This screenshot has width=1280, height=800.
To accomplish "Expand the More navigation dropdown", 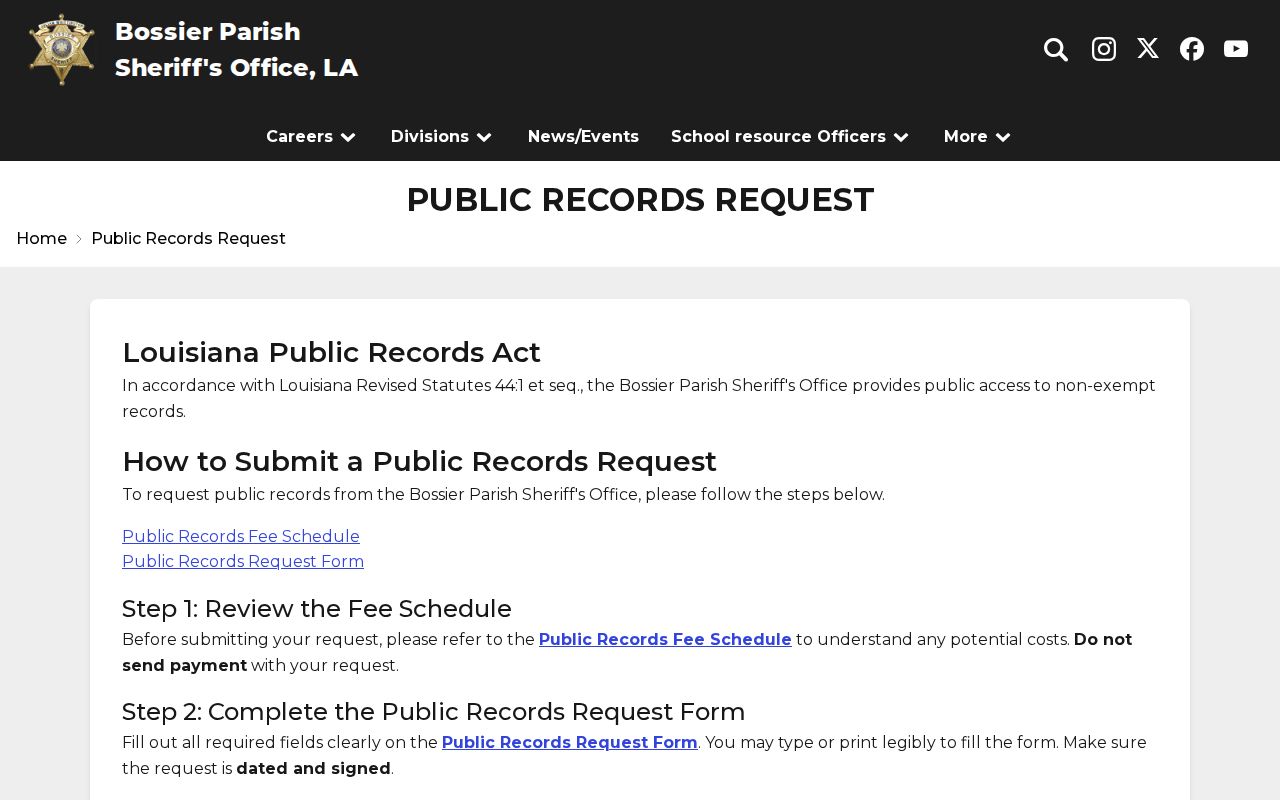I will point(978,137).
